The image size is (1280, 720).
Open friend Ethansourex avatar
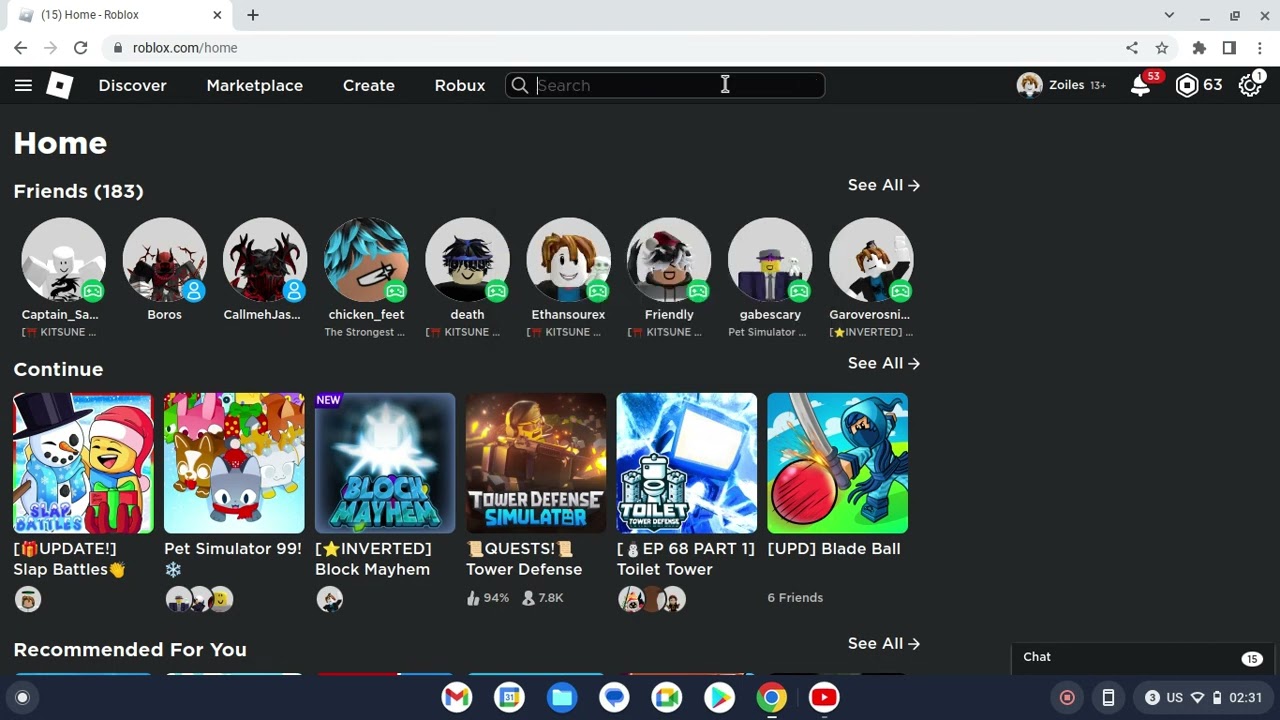[568, 260]
